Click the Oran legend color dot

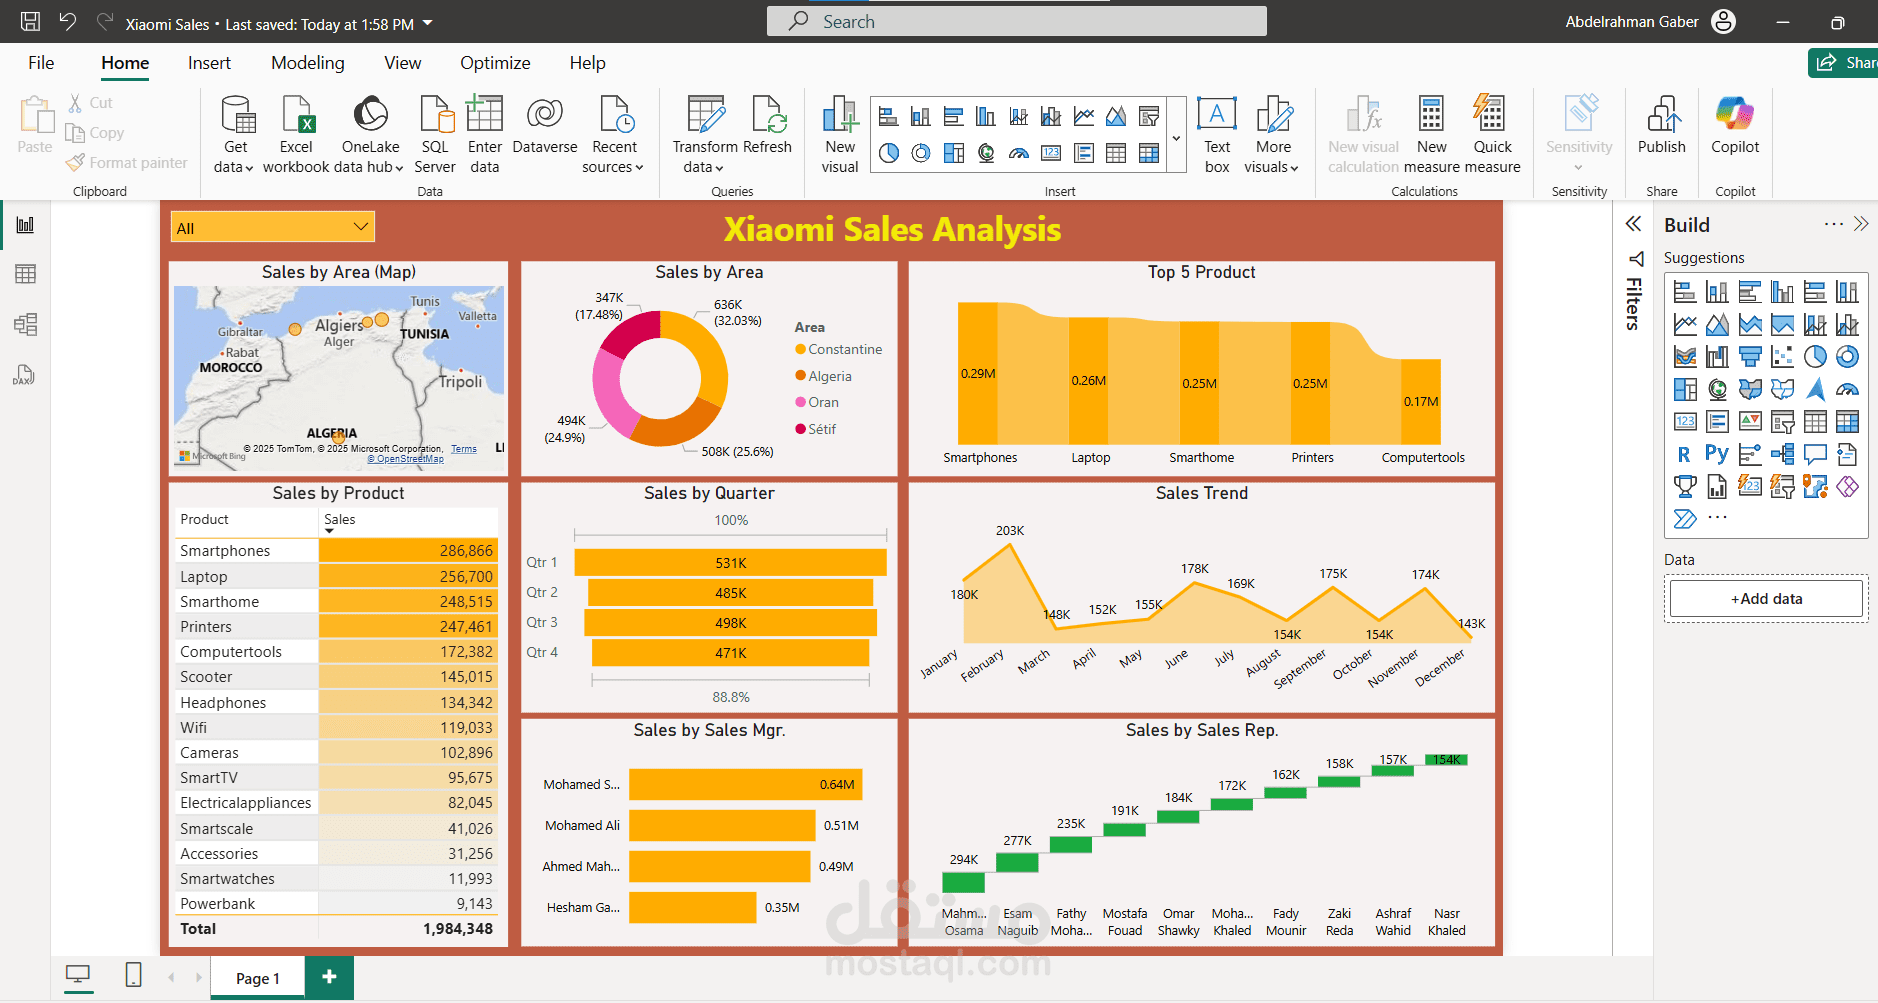tap(800, 402)
